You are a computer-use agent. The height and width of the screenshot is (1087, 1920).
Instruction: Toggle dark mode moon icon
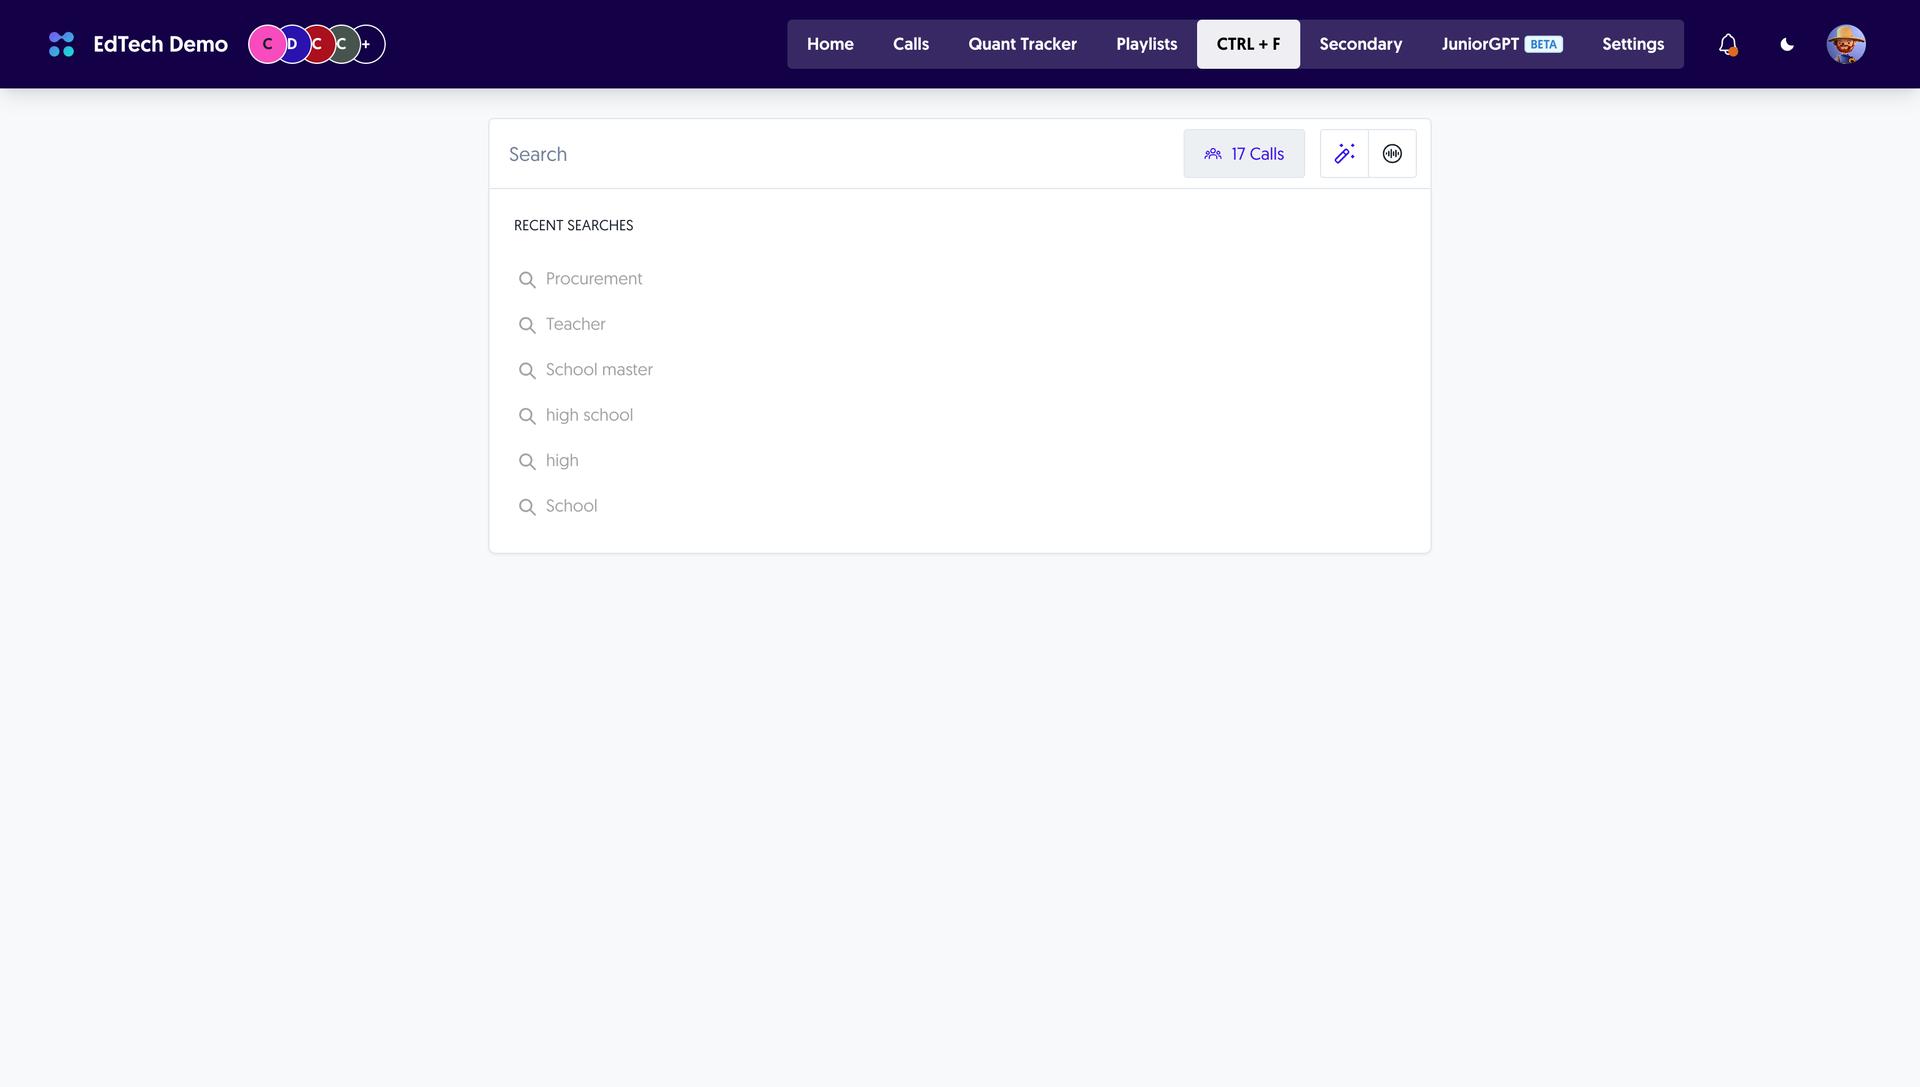tap(1787, 44)
